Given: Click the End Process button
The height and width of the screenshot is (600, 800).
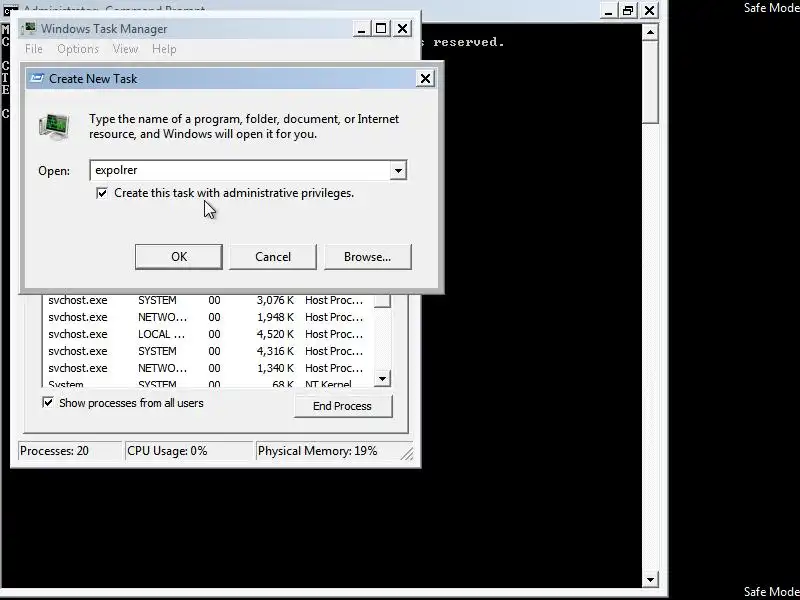Looking at the screenshot, I should (x=343, y=406).
